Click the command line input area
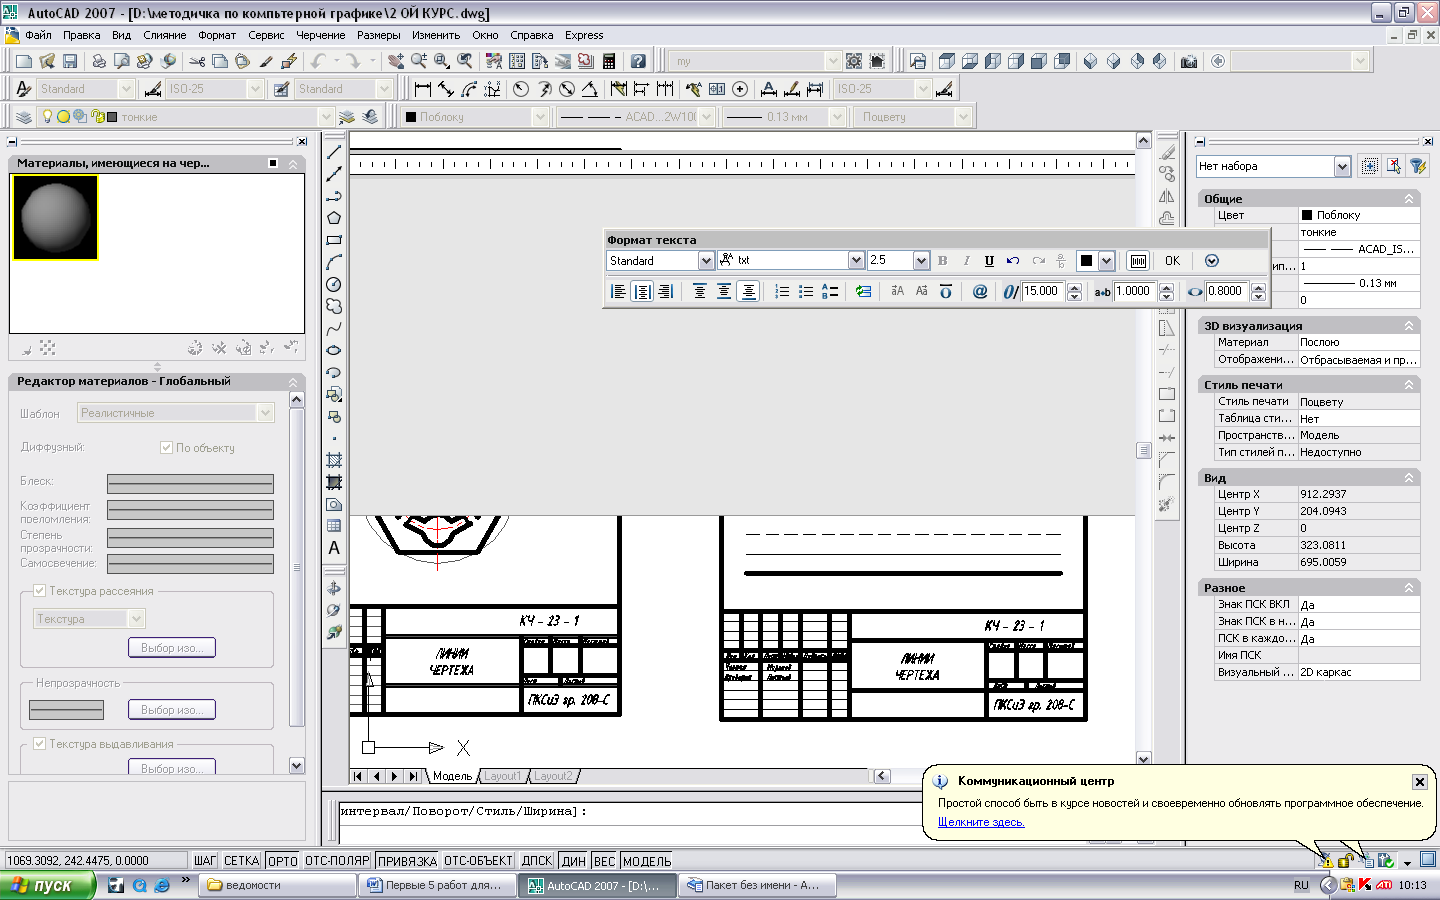 tap(630, 831)
